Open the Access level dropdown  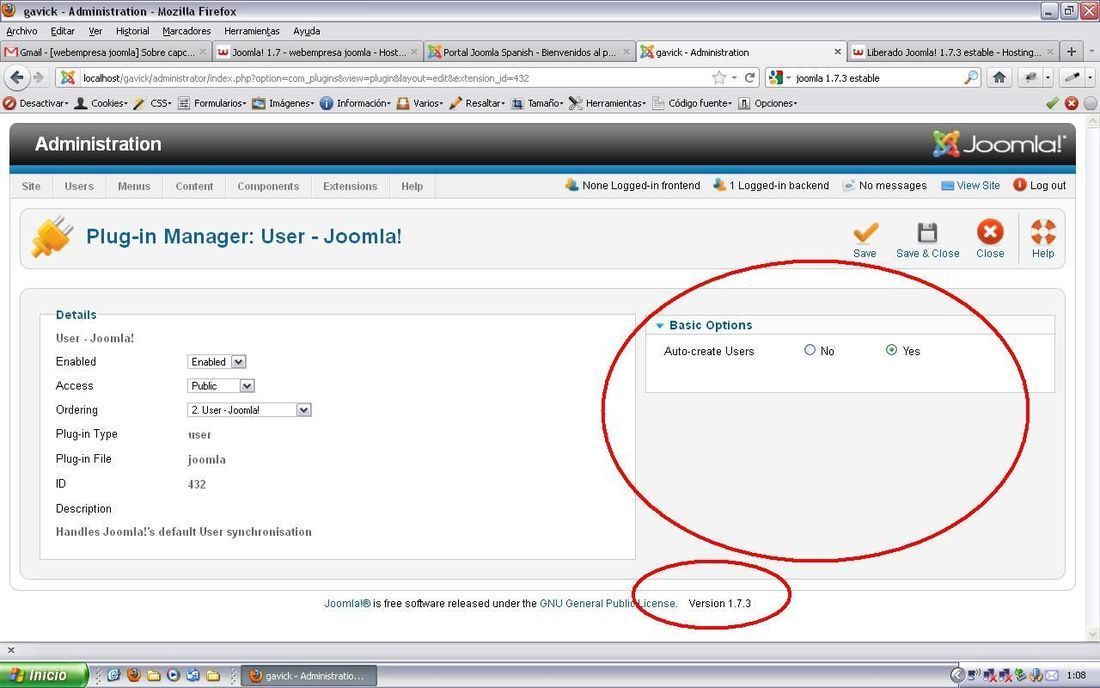coord(220,386)
